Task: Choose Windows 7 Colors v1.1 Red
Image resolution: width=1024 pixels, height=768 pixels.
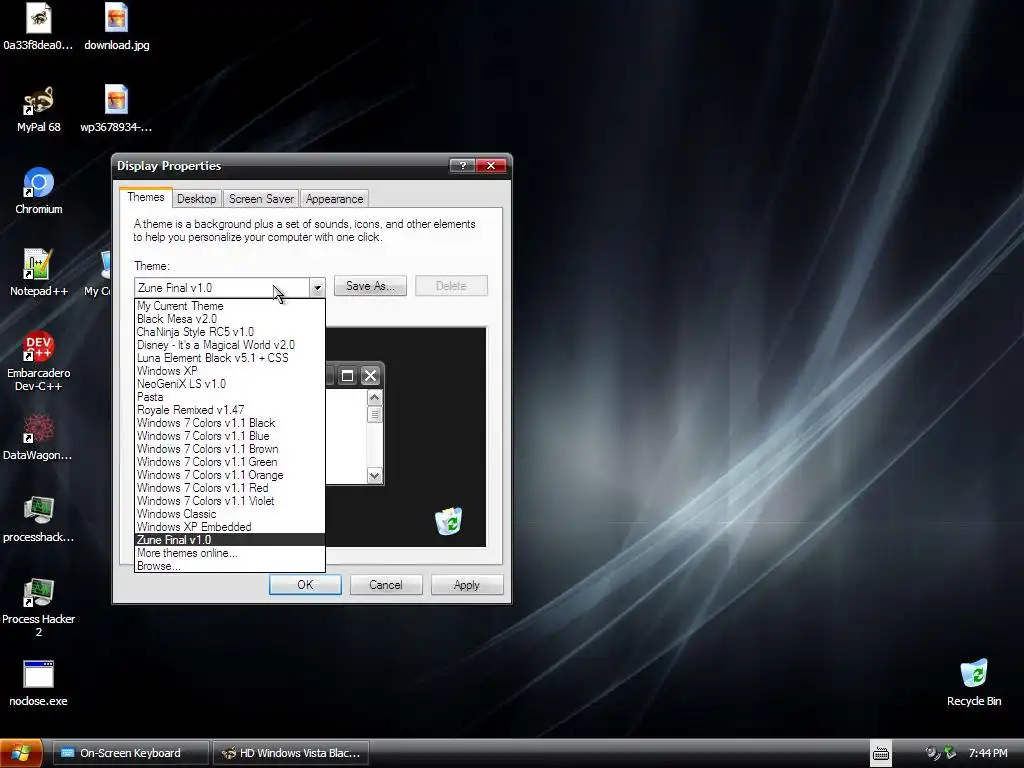Action: pos(229,488)
